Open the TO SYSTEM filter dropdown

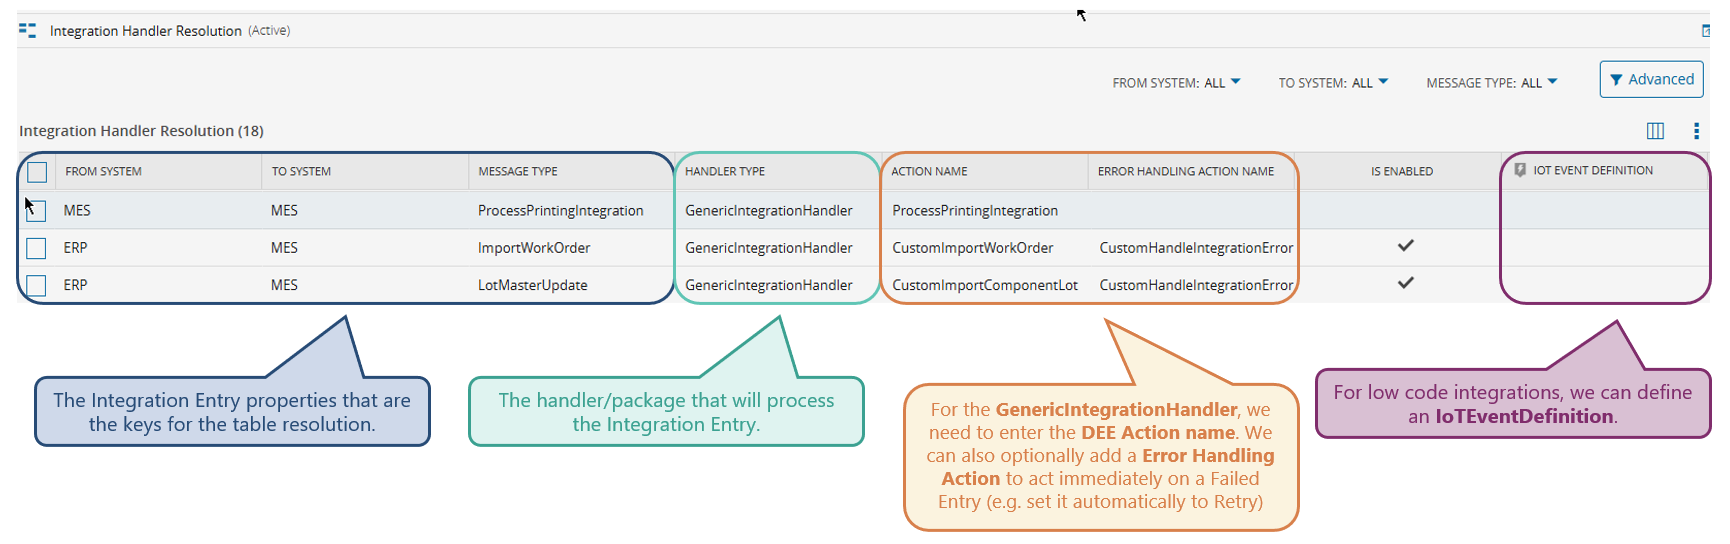pyautogui.click(x=1333, y=83)
